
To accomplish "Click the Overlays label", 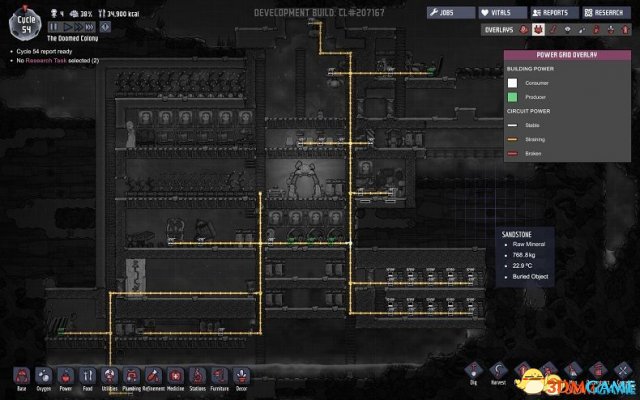I will (499, 29).
